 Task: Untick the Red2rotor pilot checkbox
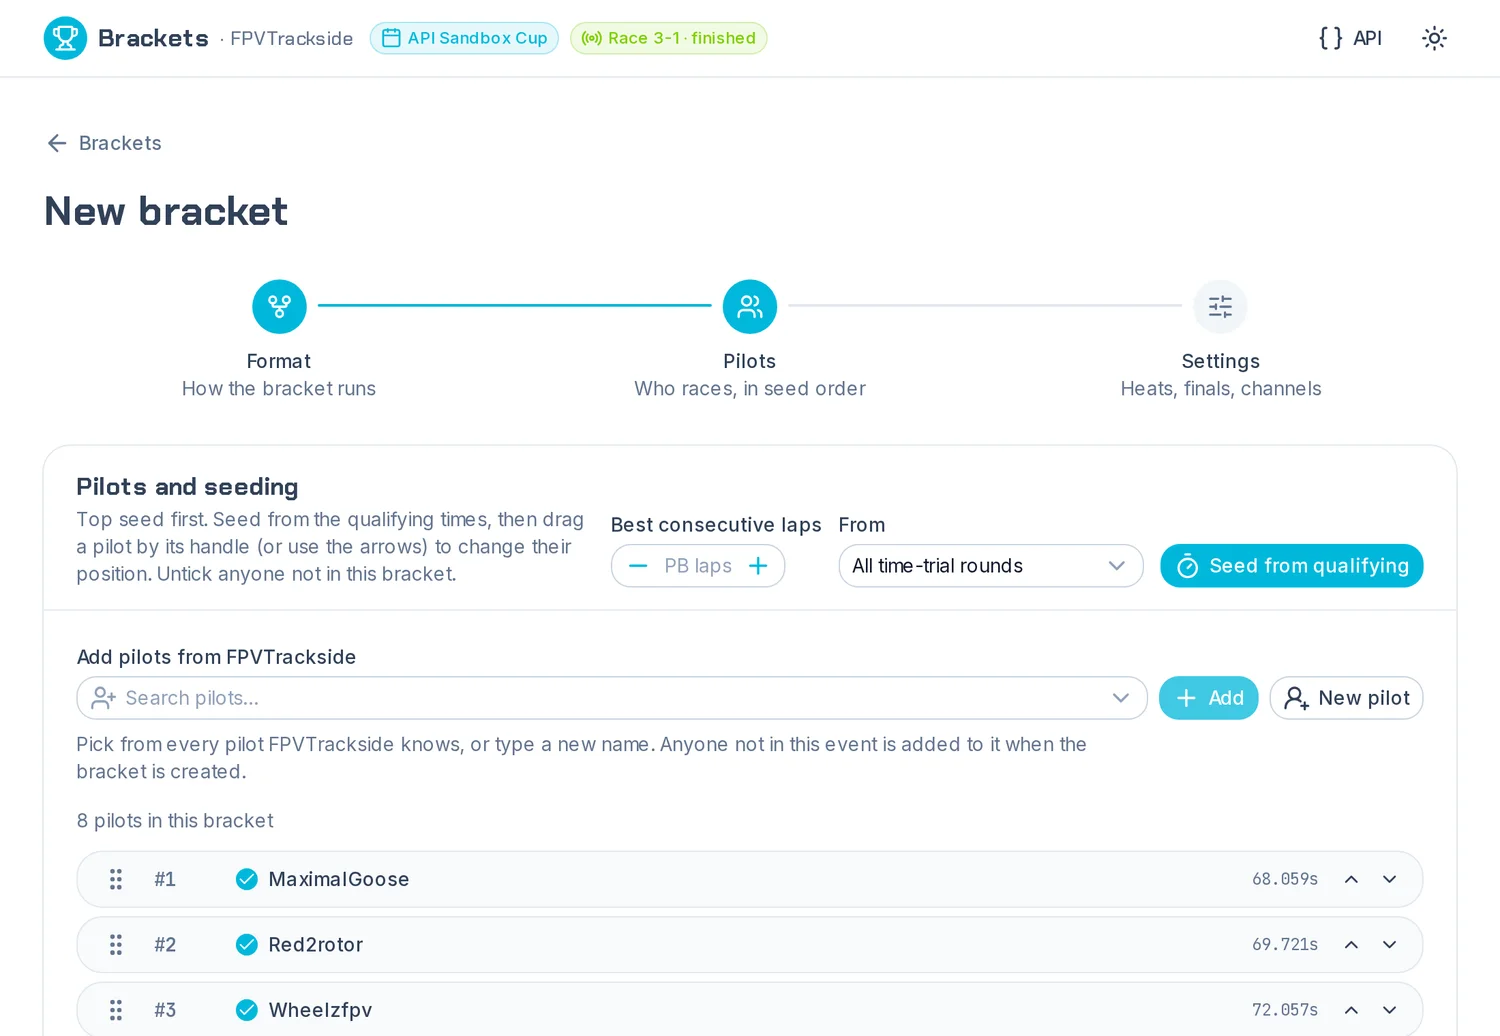(x=246, y=944)
